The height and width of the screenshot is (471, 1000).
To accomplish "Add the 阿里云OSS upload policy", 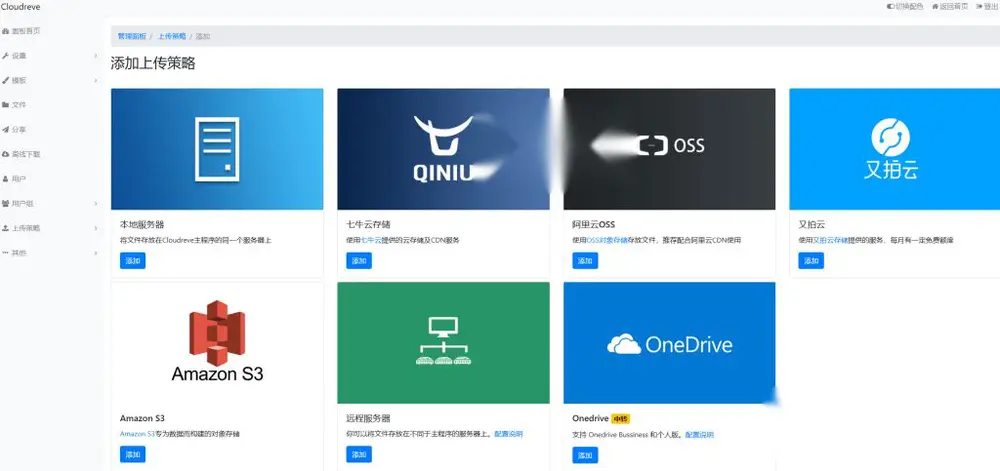I will point(585,261).
